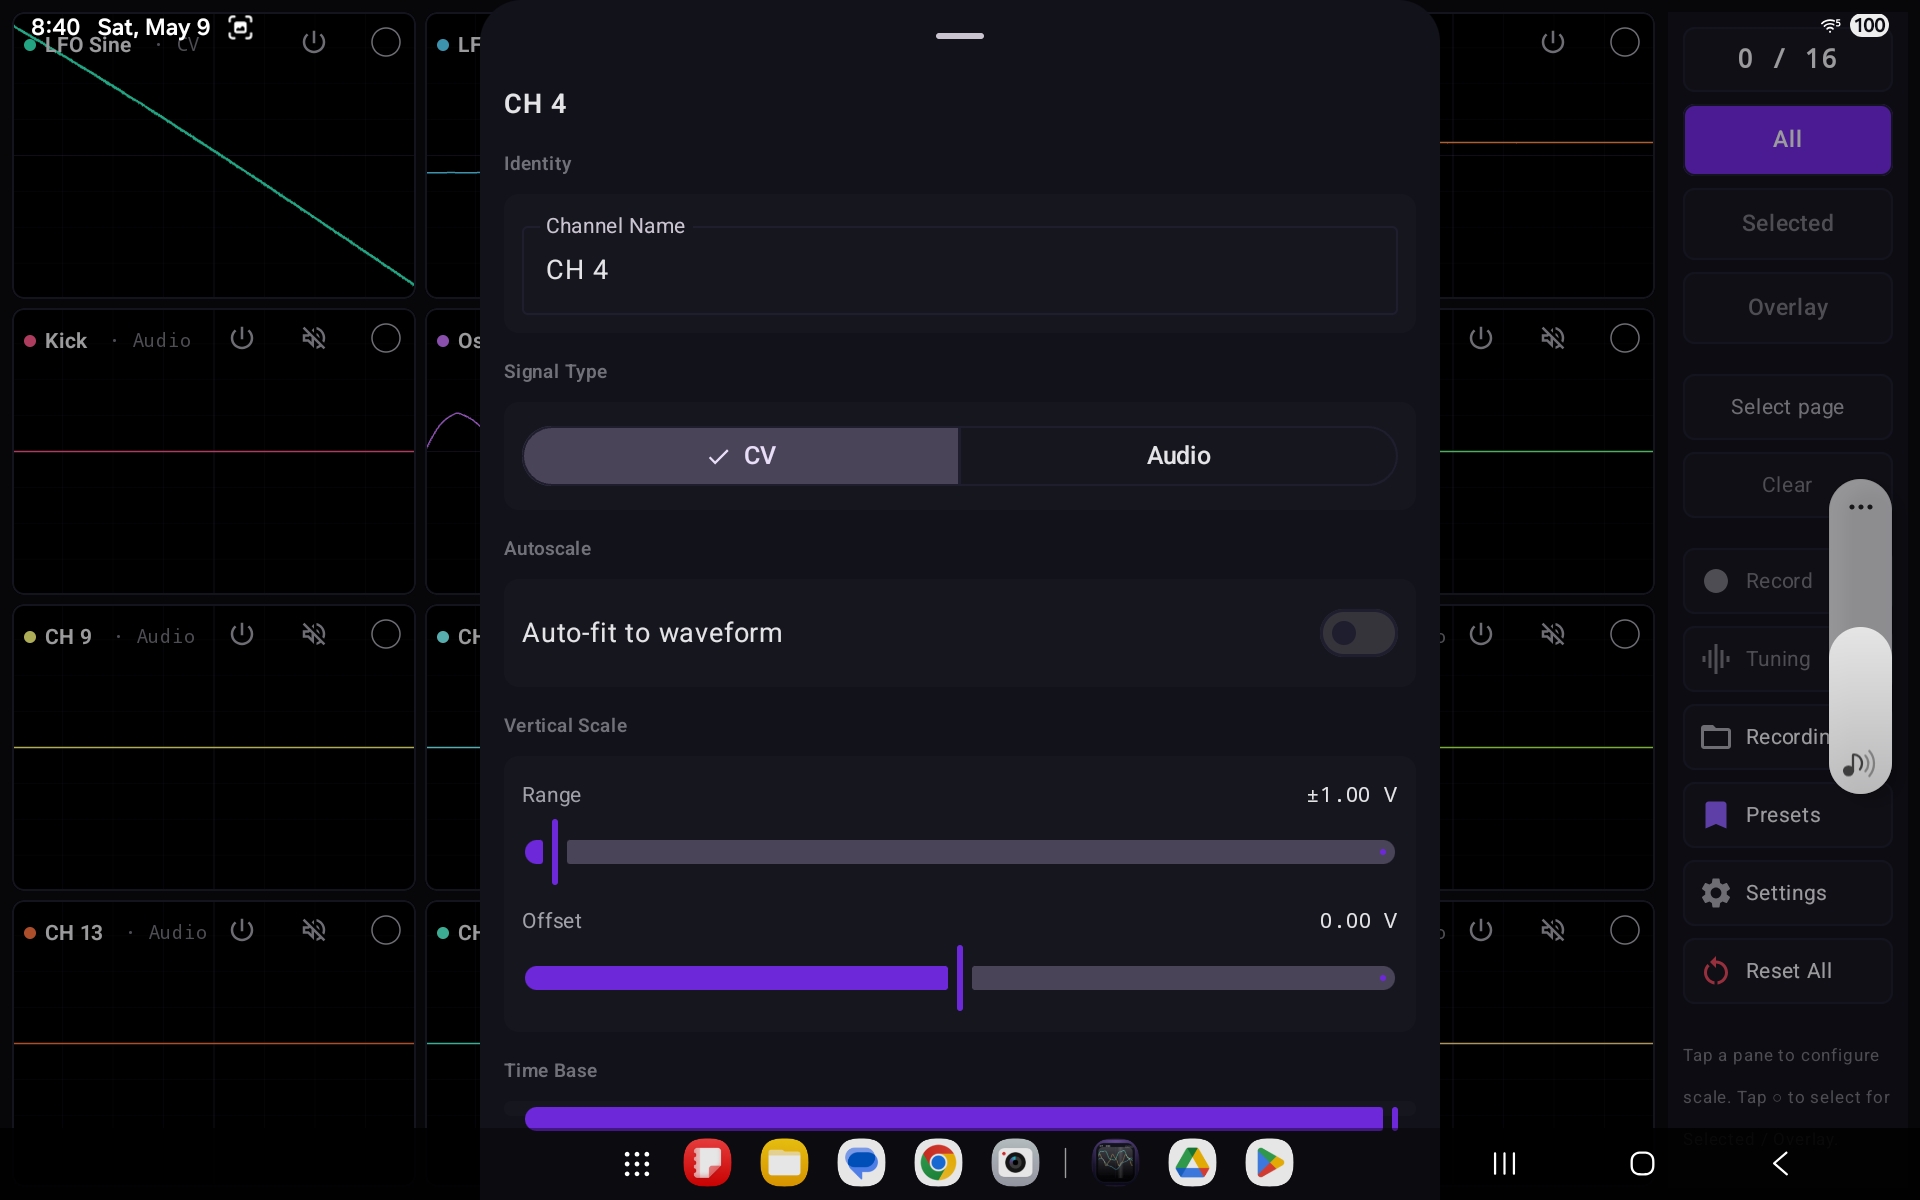This screenshot has width=1920, height=1200.
Task: Open the Messages app in taskbar
Action: pos(861,1163)
